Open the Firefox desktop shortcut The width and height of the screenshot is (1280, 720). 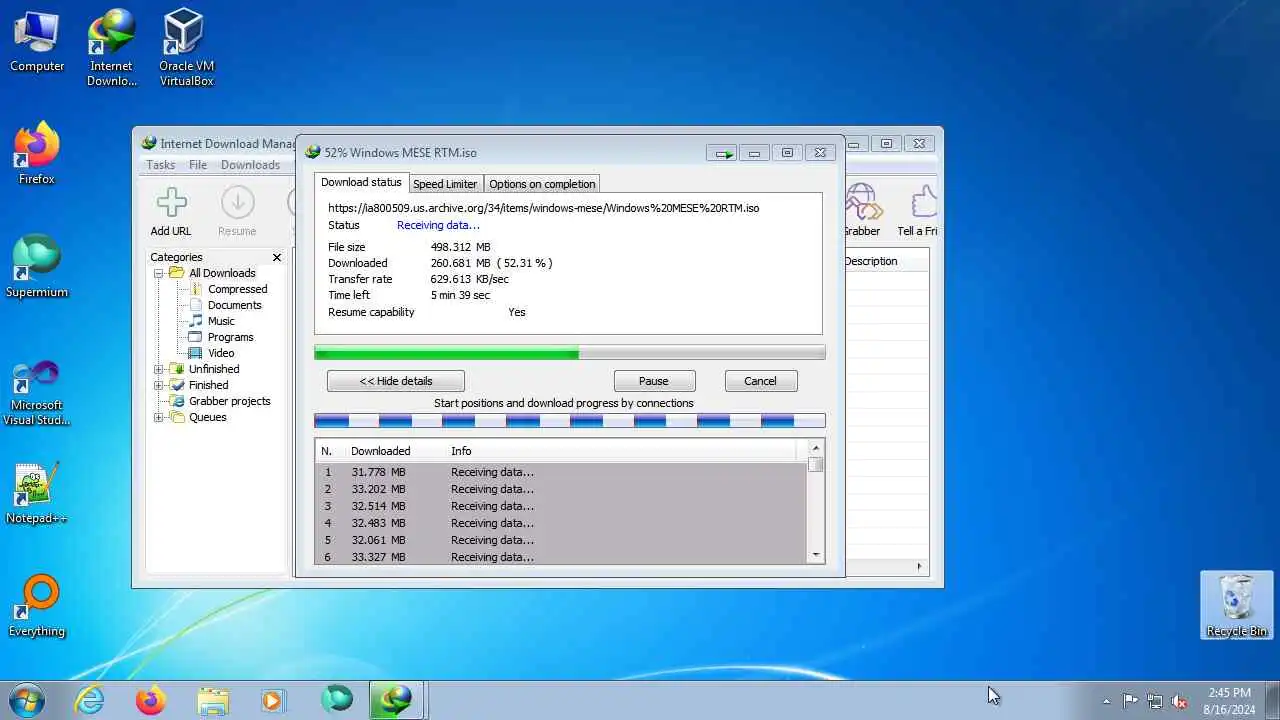37,153
